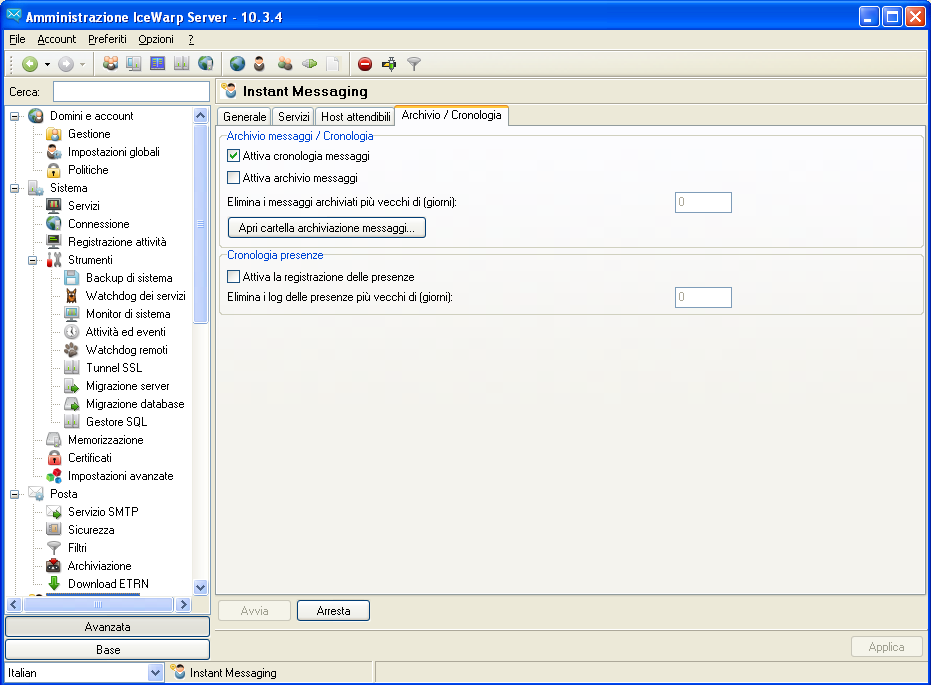
Task: Click the presence log days input field
Action: coord(703,297)
